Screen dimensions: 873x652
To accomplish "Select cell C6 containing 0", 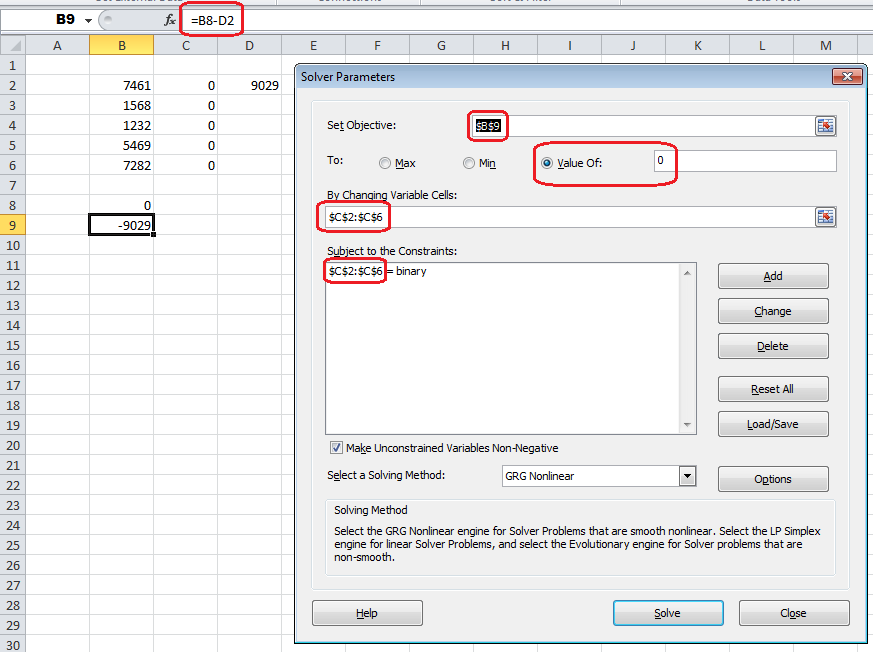I will click(x=185, y=166).
